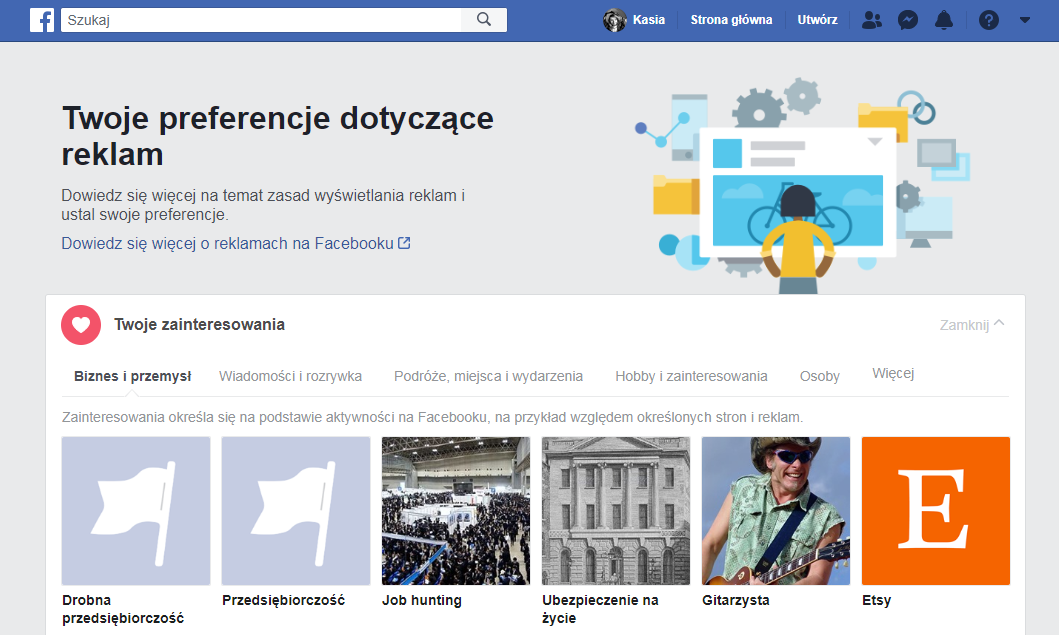
Task: Open notifications bell icon
Action: pos(944,20)
